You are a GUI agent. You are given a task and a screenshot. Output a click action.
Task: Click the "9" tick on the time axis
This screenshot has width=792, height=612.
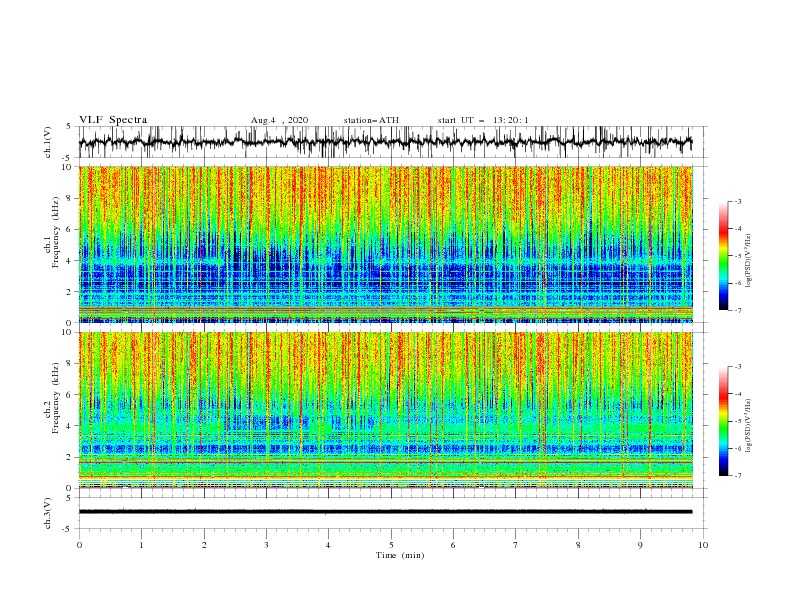[640, 545]
